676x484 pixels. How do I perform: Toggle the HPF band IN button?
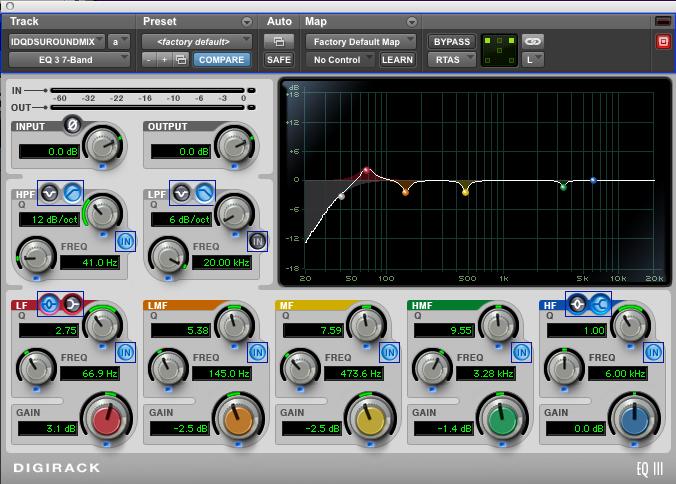[x=125, y=241]
